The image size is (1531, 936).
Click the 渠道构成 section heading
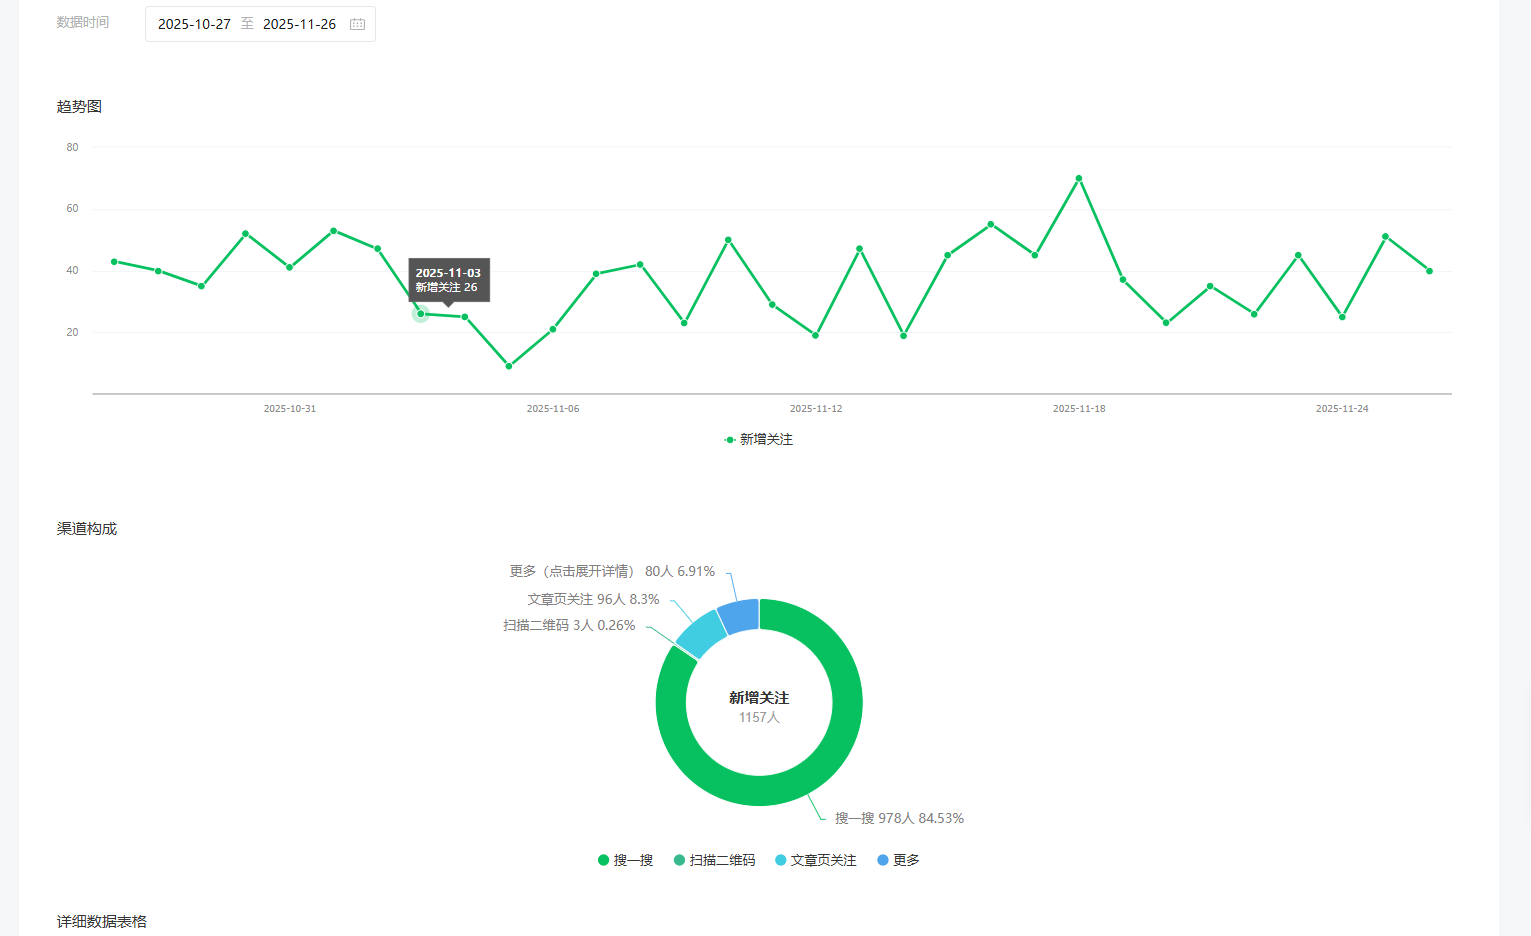point(87,529)
